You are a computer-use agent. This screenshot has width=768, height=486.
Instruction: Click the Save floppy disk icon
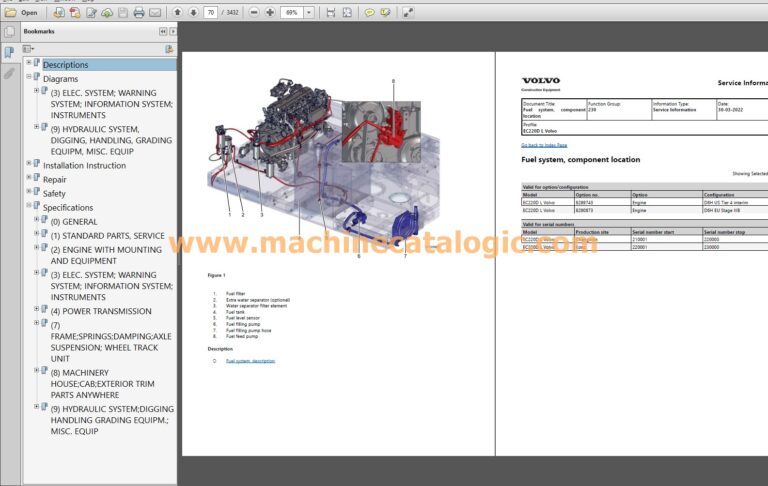(123, 13)
